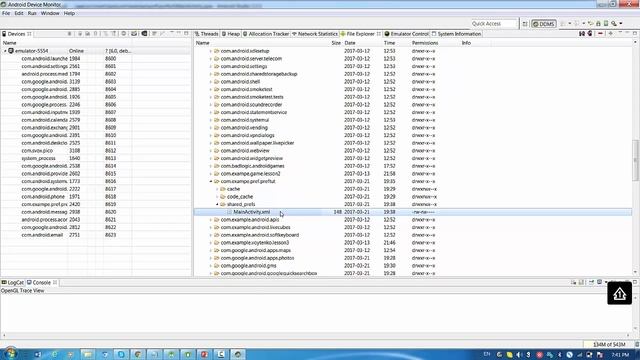Click the Capture system wide trace icon
Screen dimensions: 640x360
pyautogui.click(x=154, y=34)
